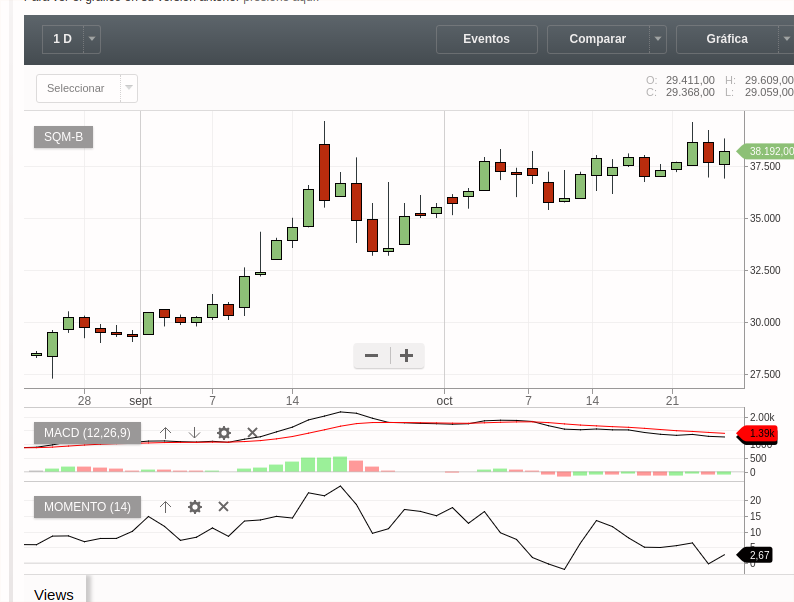794x602 pixels.
Task: Click the 37.500 price axis label
Action: 765,167
